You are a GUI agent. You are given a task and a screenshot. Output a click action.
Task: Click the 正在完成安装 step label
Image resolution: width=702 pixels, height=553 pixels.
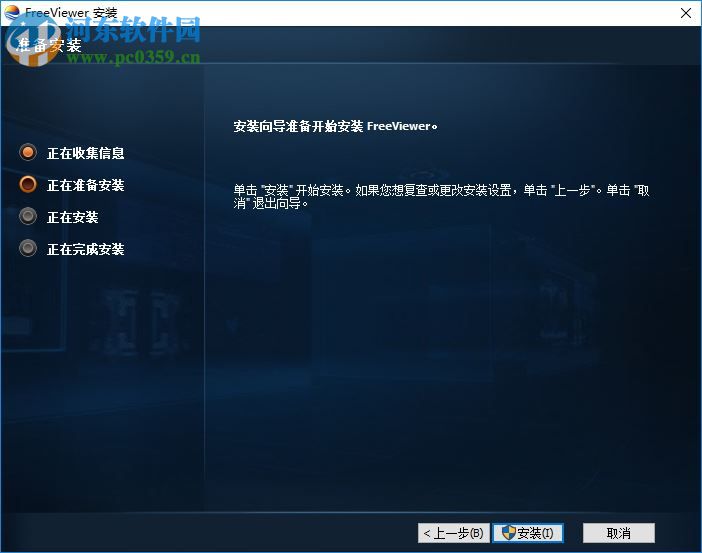86,249
